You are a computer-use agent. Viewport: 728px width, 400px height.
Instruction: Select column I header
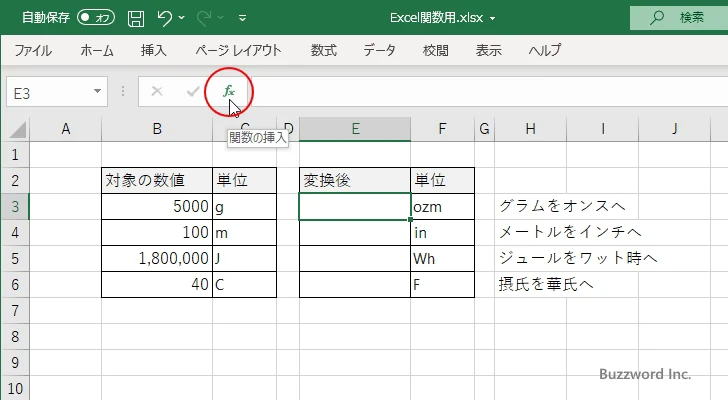tap(603, 129)
